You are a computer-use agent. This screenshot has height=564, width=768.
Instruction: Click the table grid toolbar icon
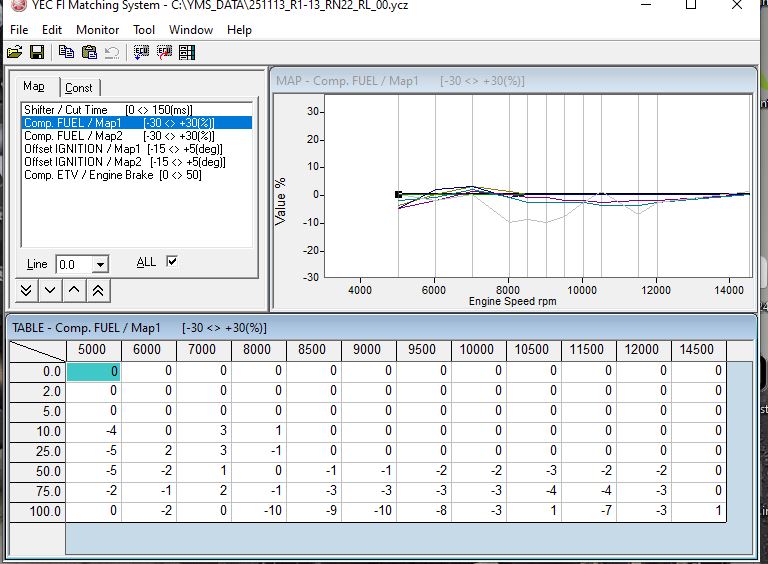point(187,52)
